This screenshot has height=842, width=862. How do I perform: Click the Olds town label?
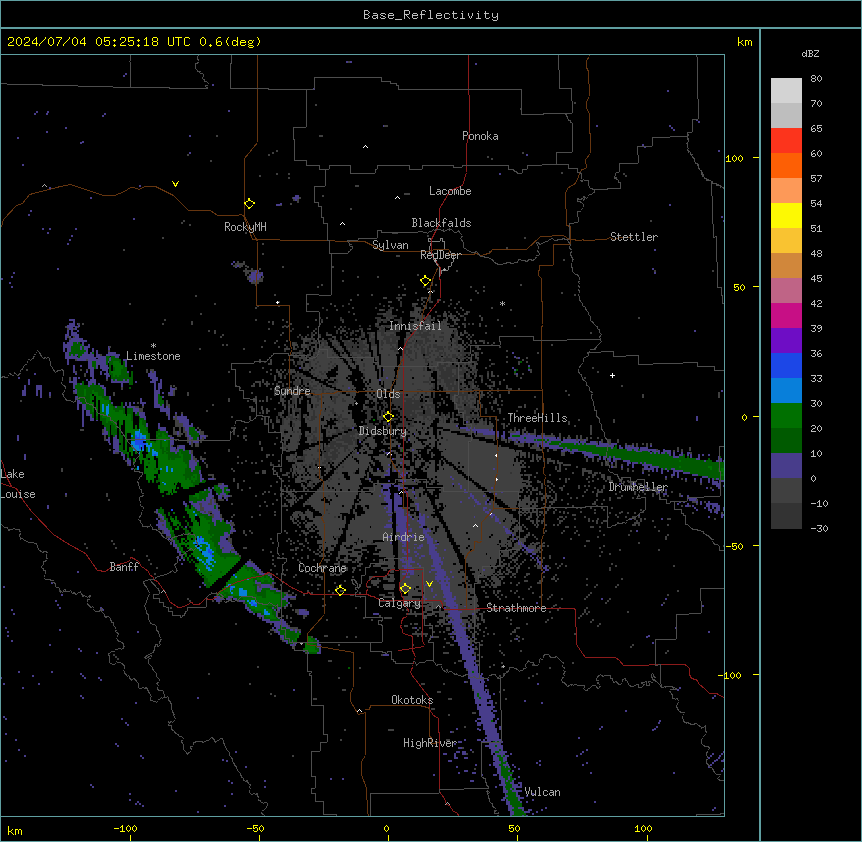coord(388,394)
